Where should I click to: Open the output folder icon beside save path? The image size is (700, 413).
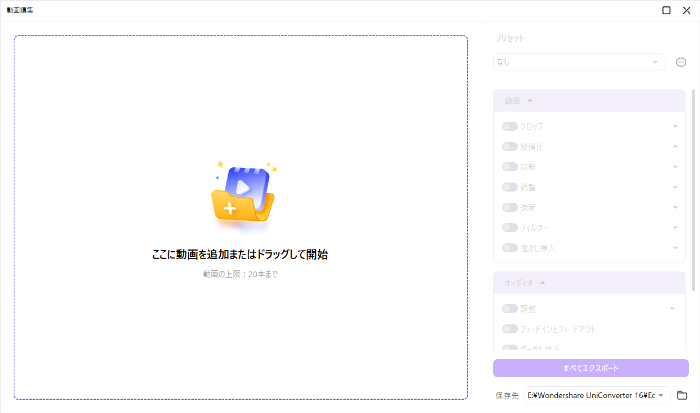pos(682,395)
